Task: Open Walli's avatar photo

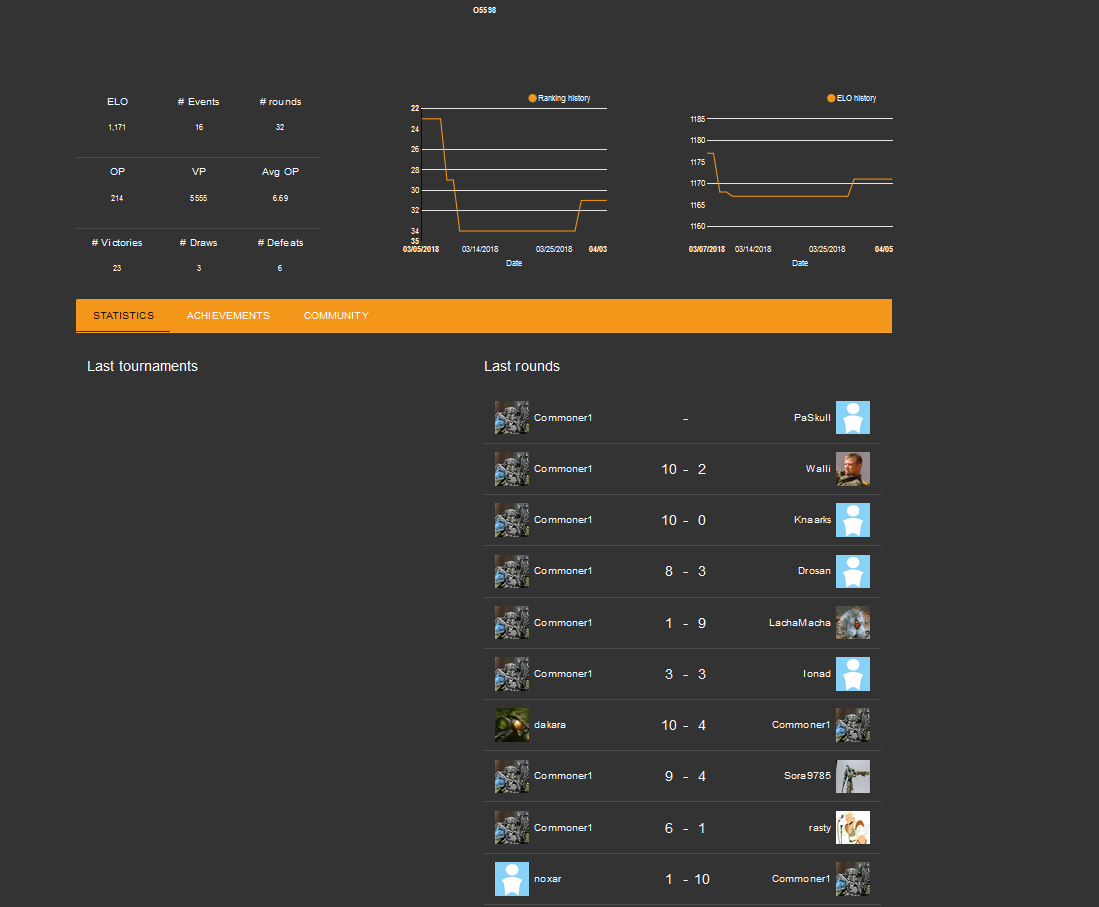Action: pyautogui.click(x=853, y=469)
